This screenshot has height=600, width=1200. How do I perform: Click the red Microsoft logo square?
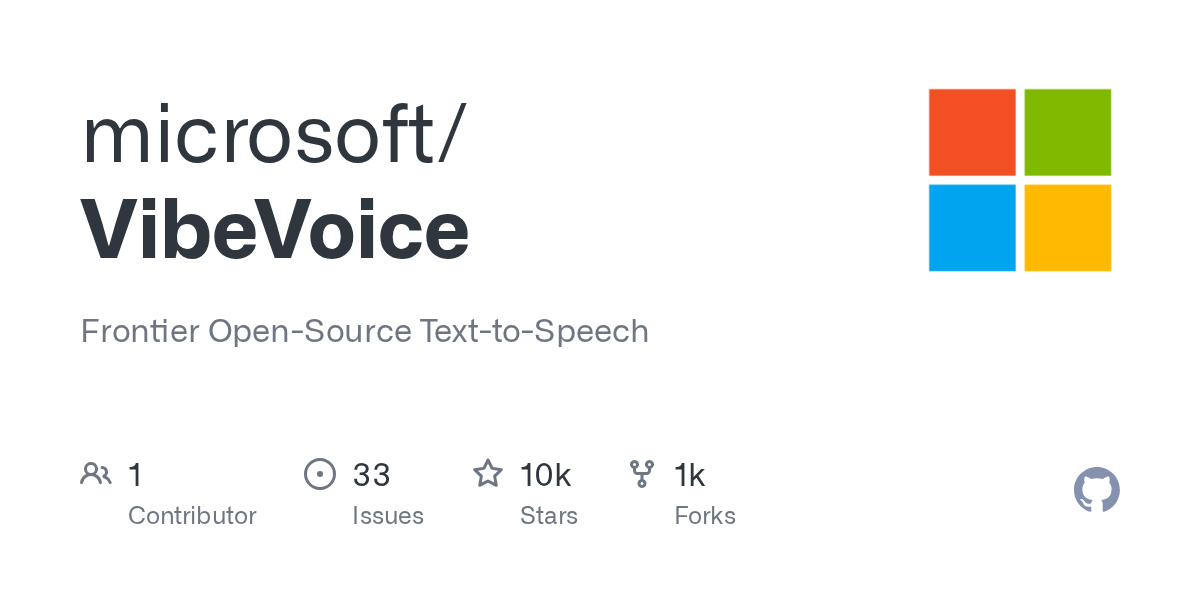pyautogui.click(x=972, y=132)
